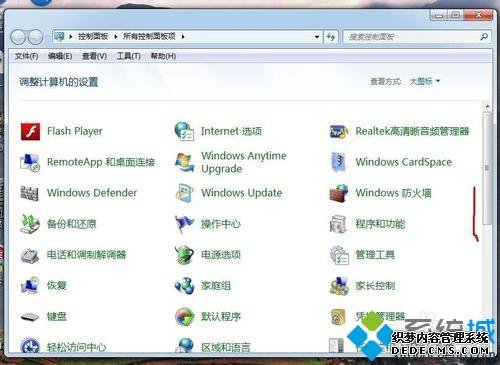The image size is (500, 365).
Task: Click the search magnifier icon
Action: click(484, 37)
